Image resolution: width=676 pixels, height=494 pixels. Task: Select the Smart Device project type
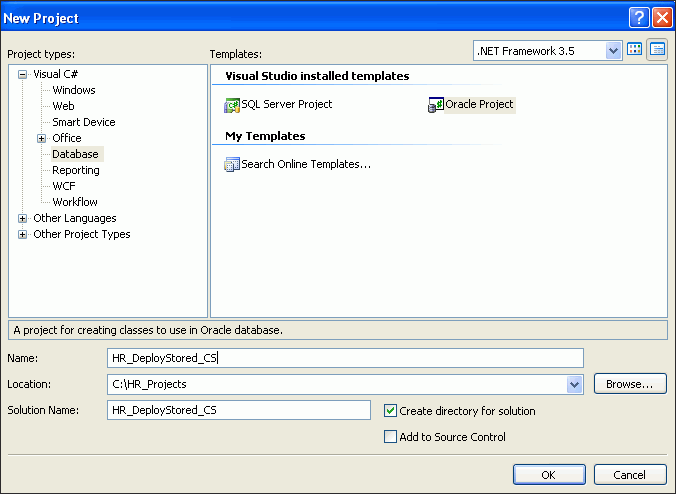click(84, 122)
